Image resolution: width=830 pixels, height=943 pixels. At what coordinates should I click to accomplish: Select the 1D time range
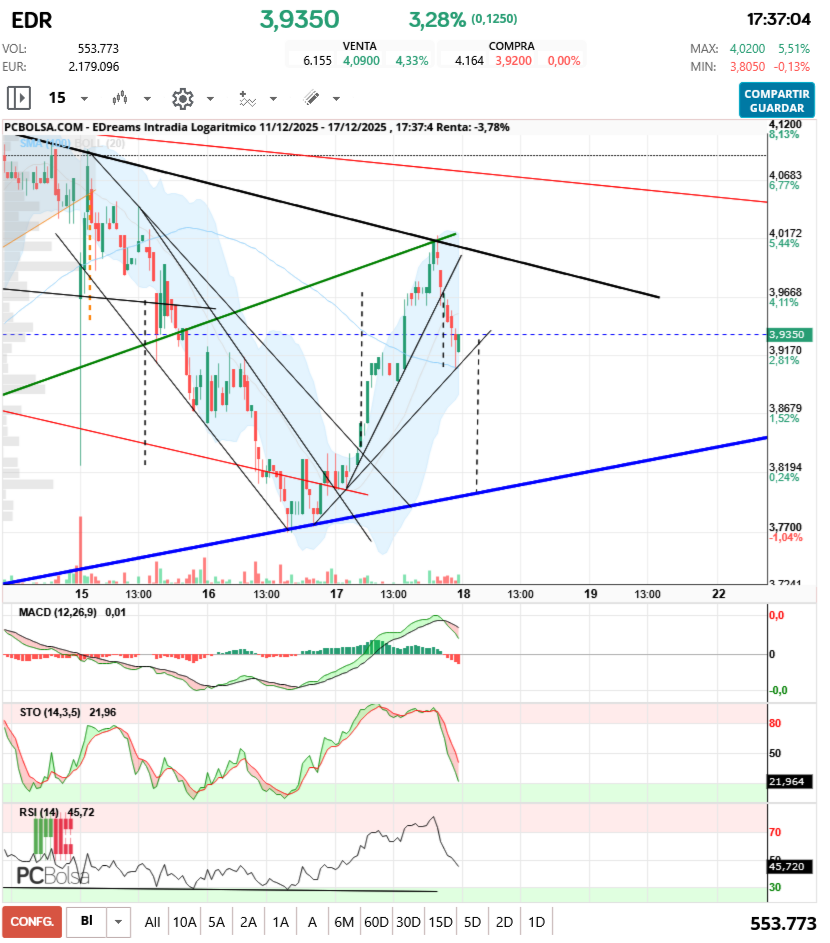click(536, 922)
